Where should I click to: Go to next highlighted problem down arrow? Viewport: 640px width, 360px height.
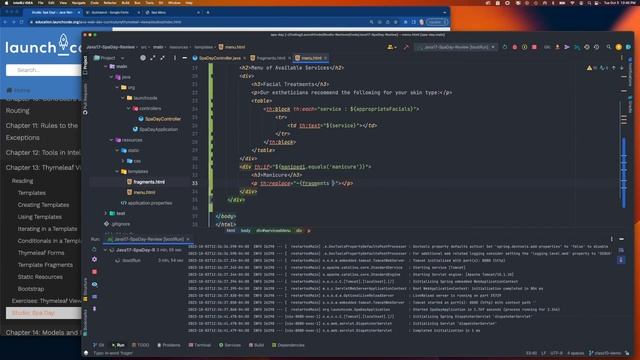click(622, 68)
